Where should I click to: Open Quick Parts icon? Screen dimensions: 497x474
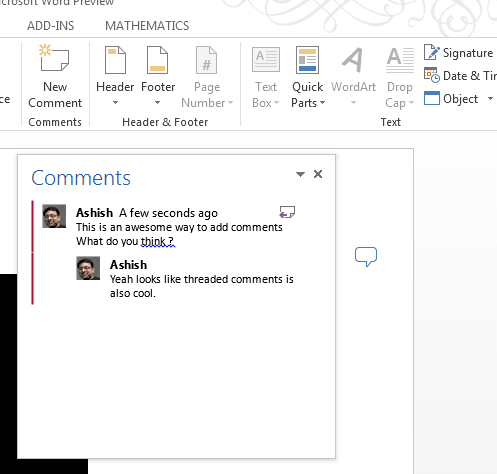[x=307, y=60]
